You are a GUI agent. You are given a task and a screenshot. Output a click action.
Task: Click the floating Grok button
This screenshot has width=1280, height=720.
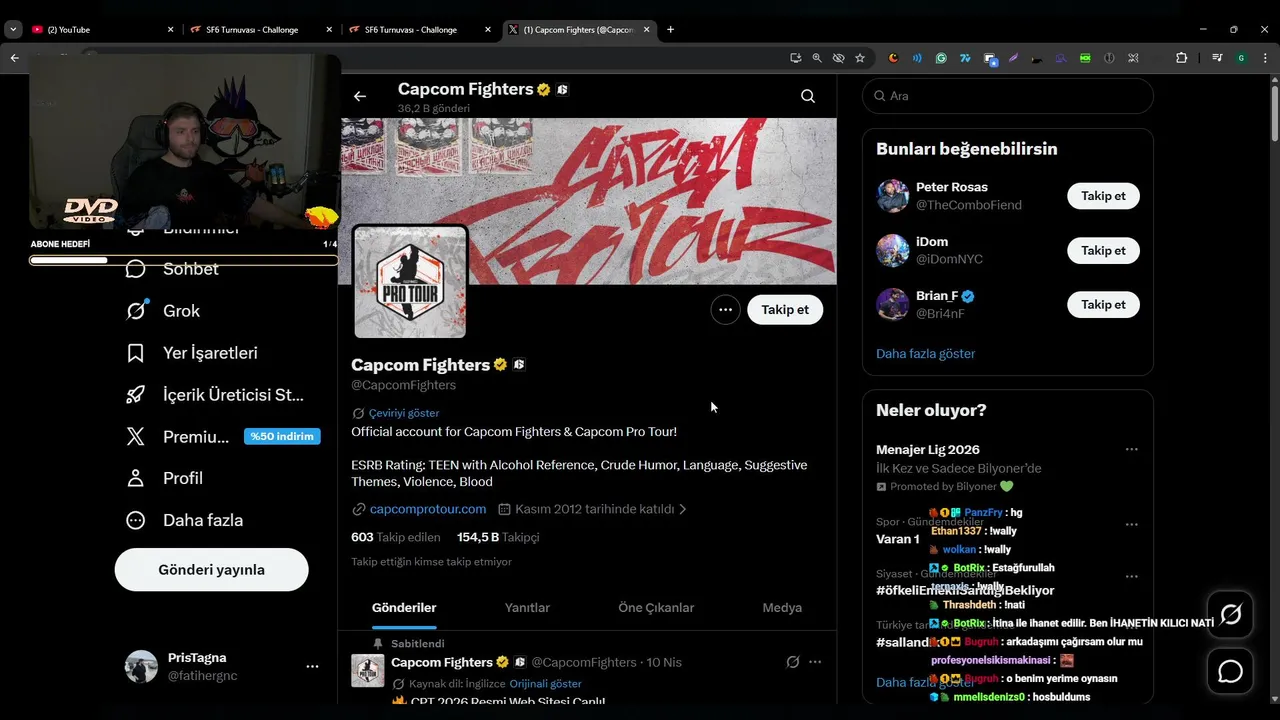[1230, 615]
